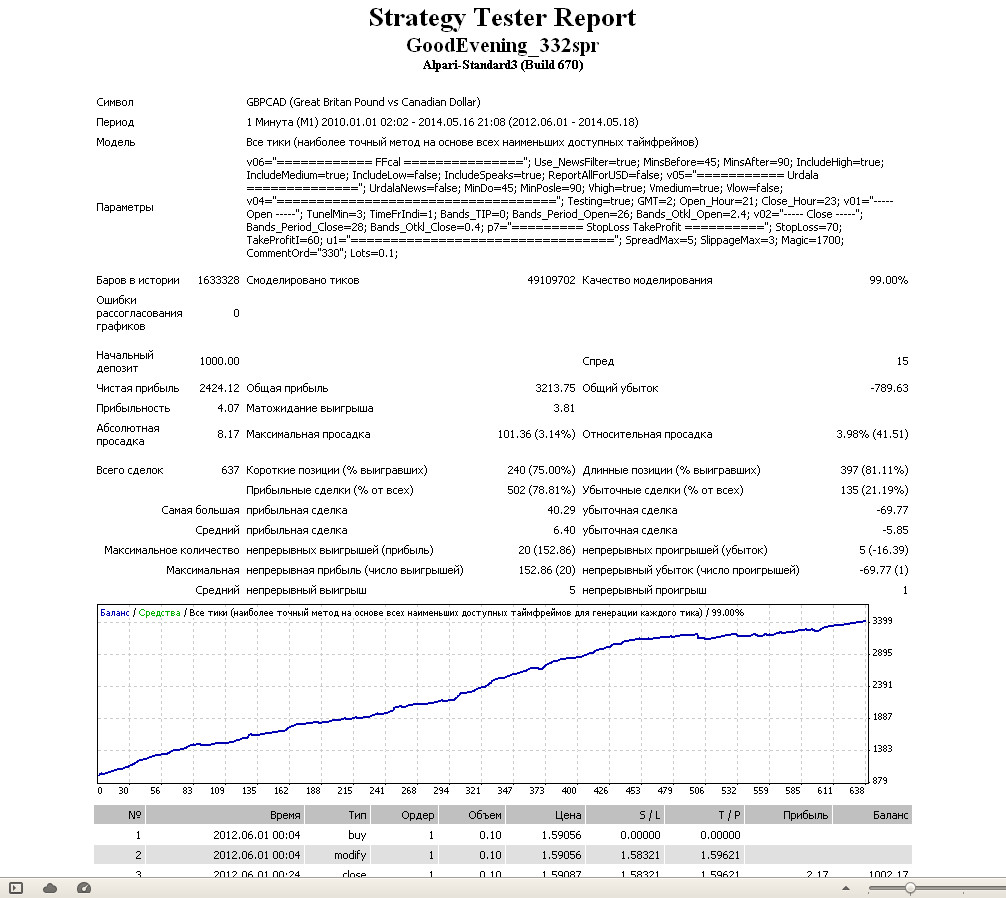Click the 'Модель' label
The height and width of the screenshot is (898, 1006).
pos(115,142)
